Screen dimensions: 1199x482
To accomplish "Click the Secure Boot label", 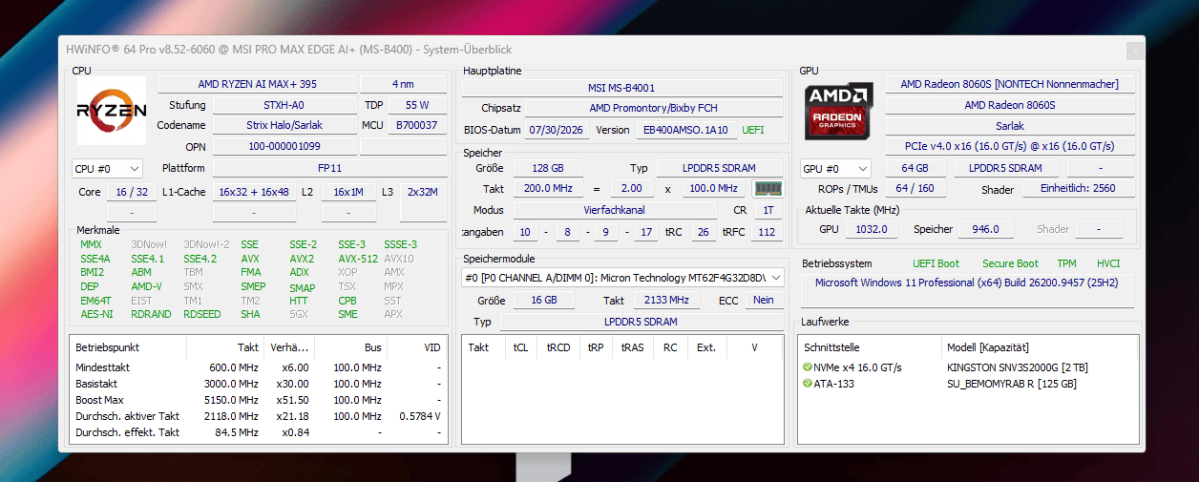I will tap(1010, 263).
